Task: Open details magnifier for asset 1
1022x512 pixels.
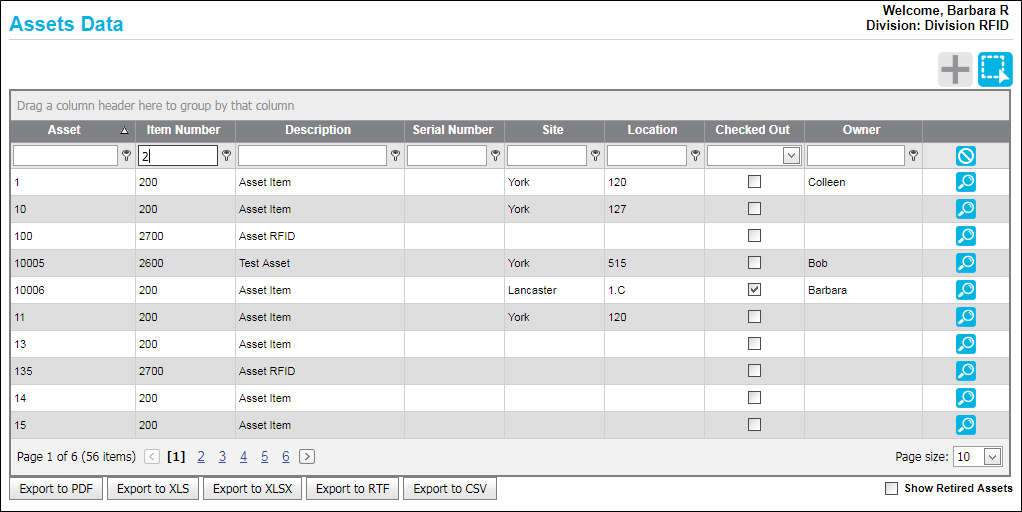Action: pyautogui.click(x=965, y=182)
